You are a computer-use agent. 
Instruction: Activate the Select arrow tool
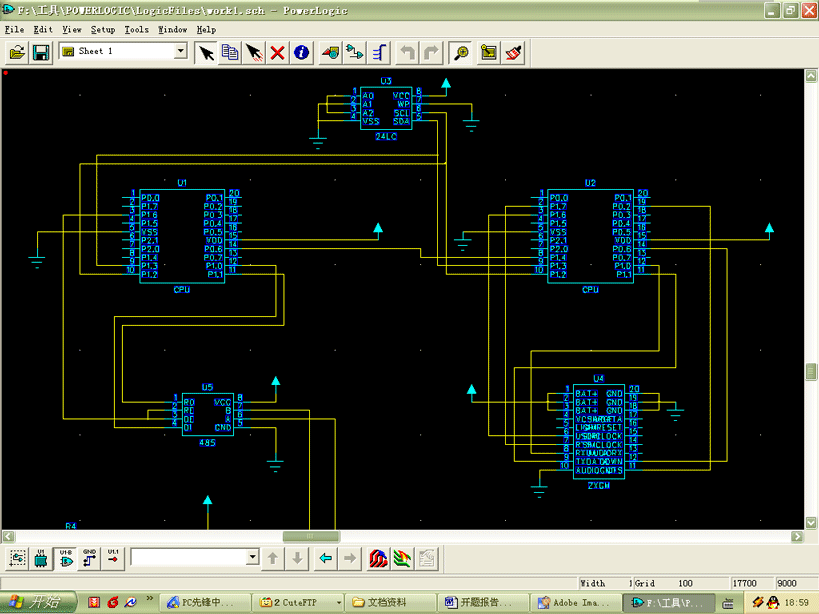(x=206, y=52)
